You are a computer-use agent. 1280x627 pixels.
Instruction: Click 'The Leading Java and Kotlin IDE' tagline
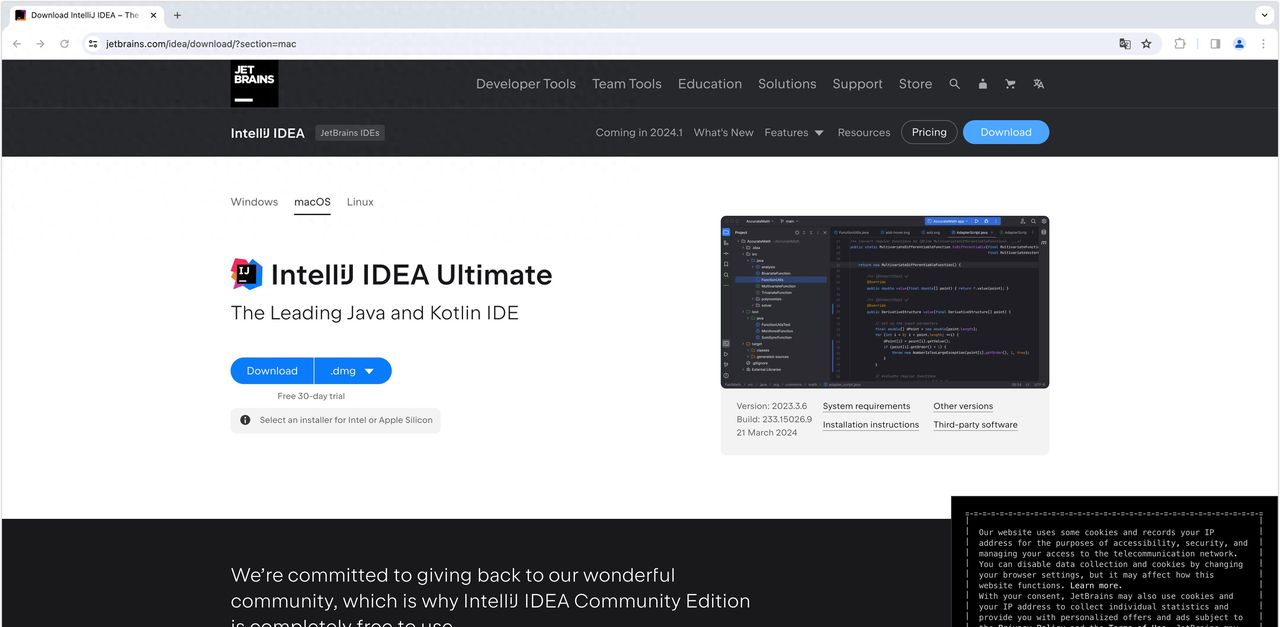point(375,313)
